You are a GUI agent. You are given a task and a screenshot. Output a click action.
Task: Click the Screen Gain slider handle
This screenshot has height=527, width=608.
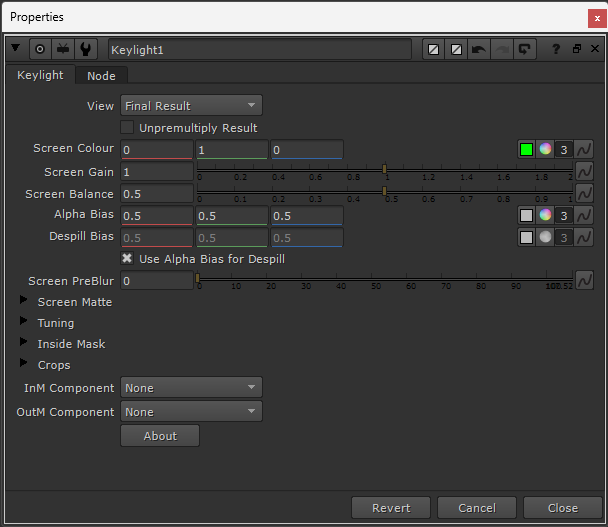[x=384, y=169]
